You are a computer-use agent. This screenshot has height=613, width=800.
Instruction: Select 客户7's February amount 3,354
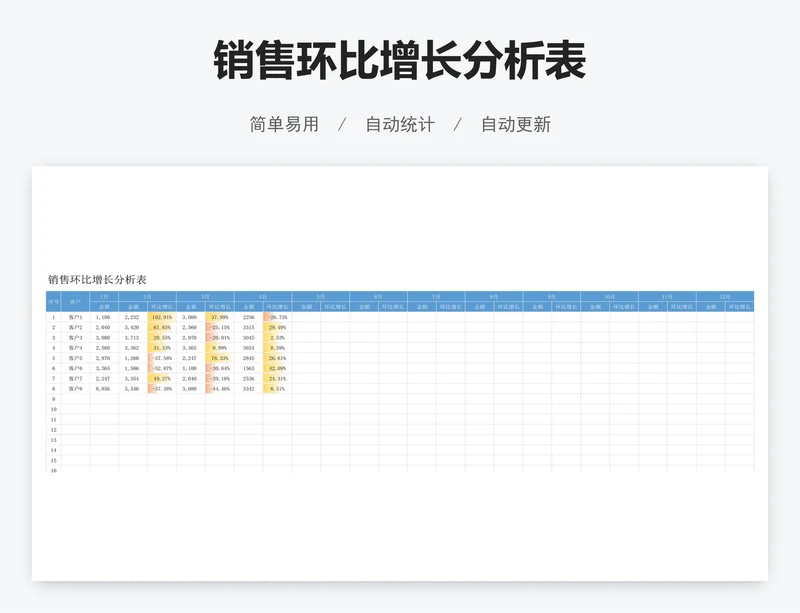click(133, 378)
